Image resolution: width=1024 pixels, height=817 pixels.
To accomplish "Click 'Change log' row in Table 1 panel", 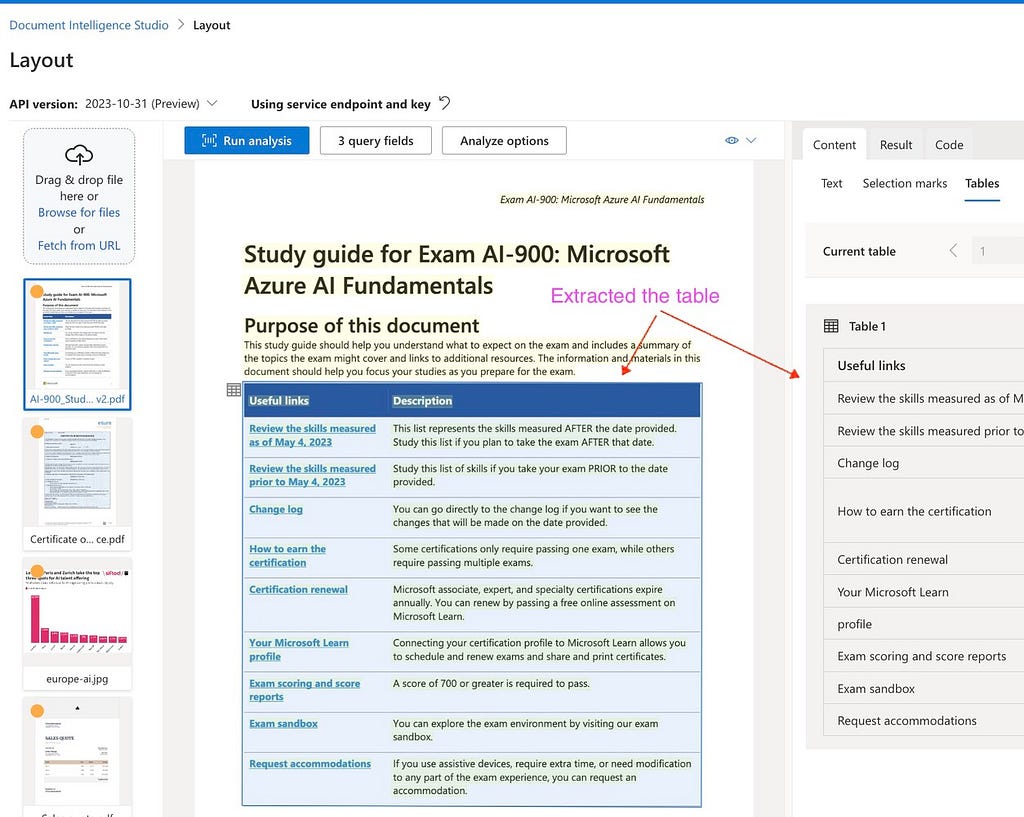I will 923,463.
